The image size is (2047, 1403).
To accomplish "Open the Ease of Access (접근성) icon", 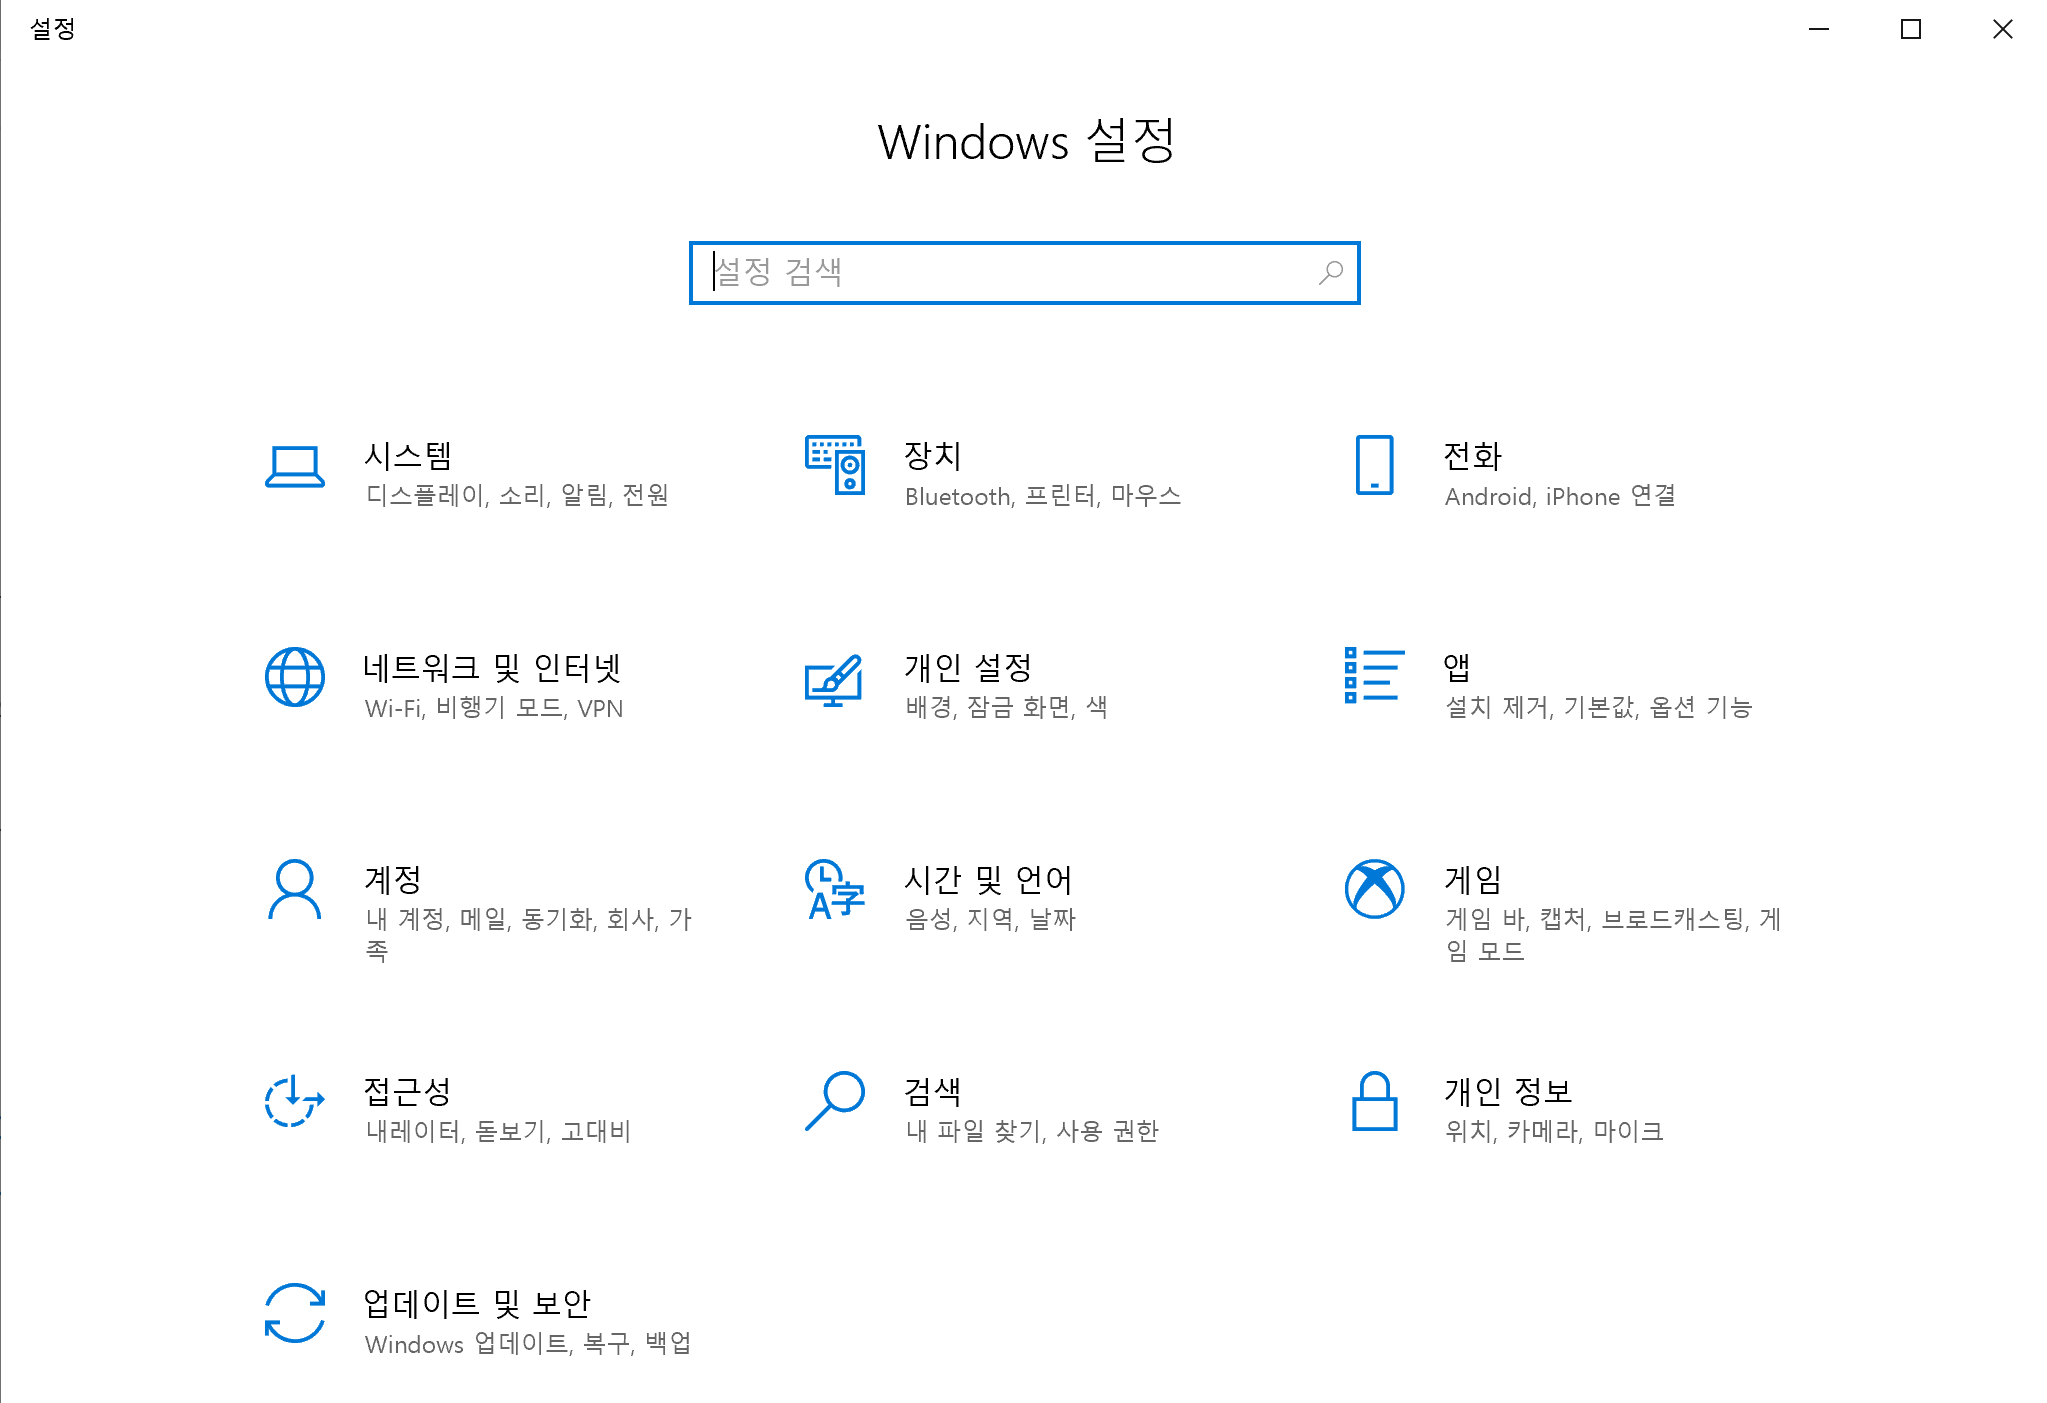I will click(x=294, y=1101).
